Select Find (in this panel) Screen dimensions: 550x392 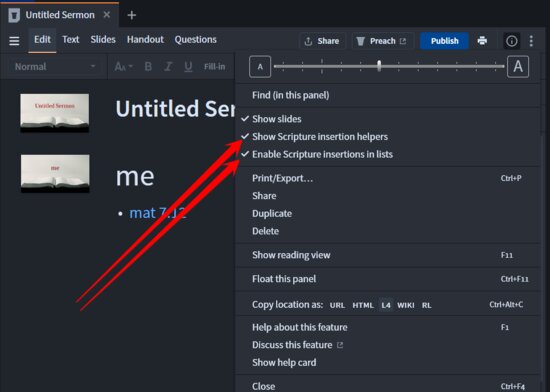[388, 95]
